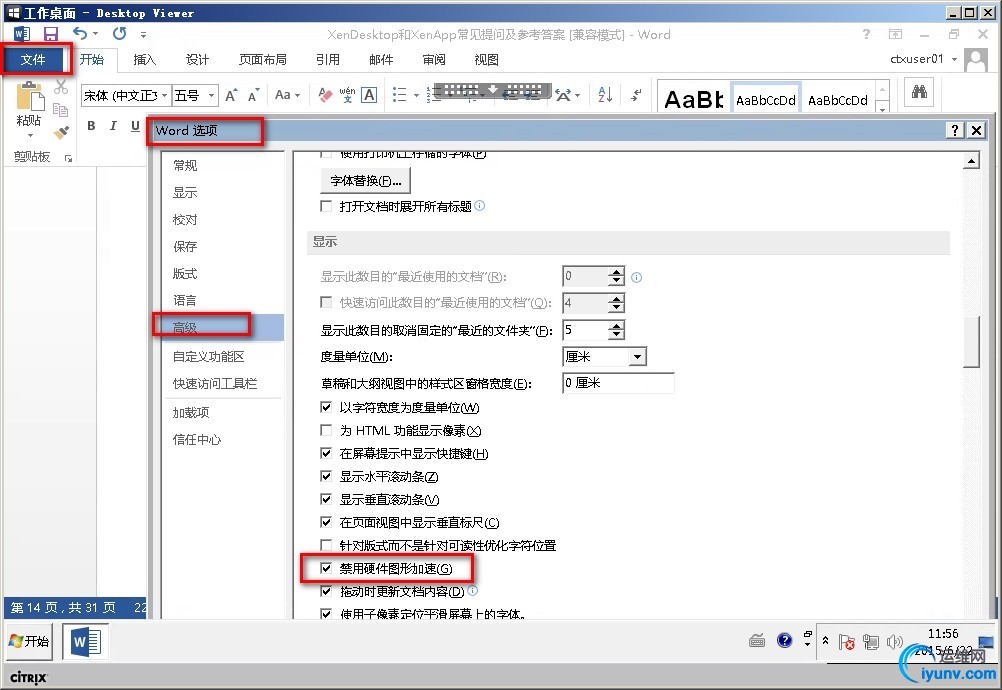Open the 剪贴板 clipboard pane launcher

click(x=68, y=158)
